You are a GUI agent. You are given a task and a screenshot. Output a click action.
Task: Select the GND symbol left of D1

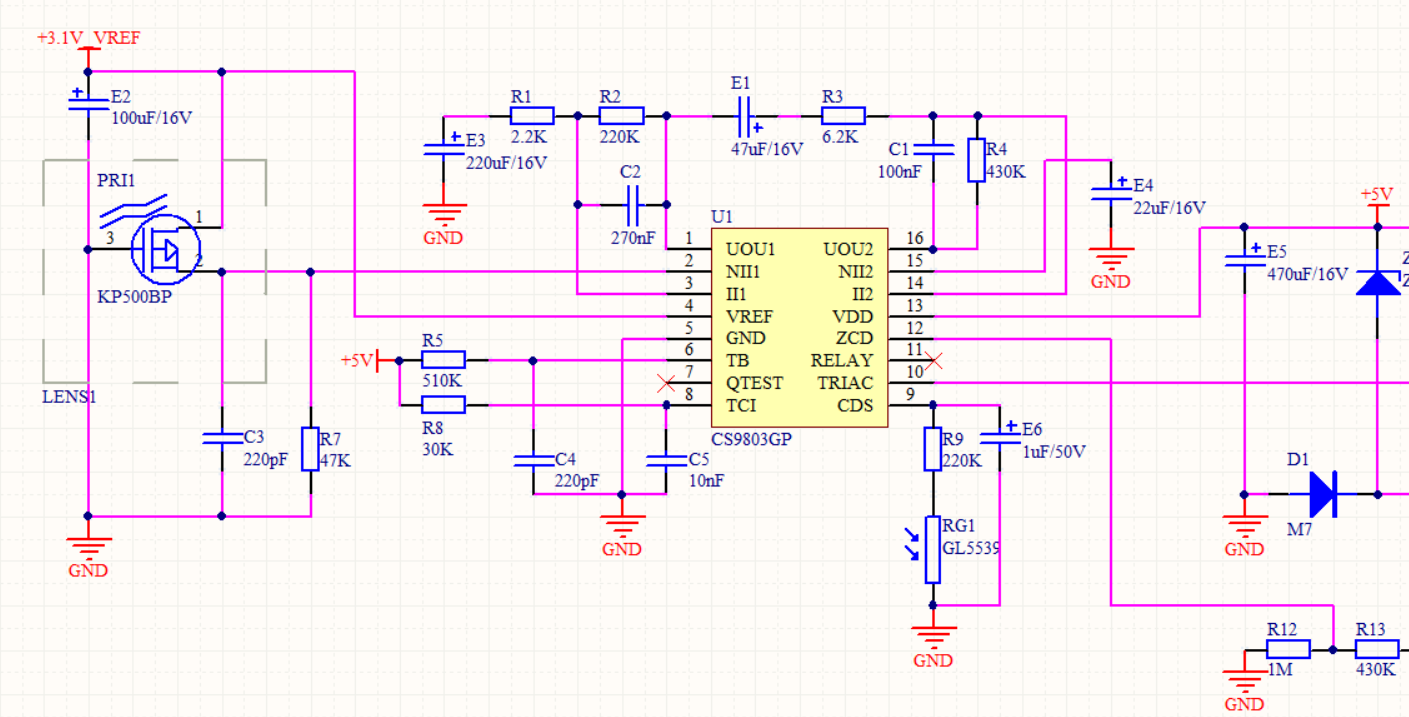pos(1244,533)
